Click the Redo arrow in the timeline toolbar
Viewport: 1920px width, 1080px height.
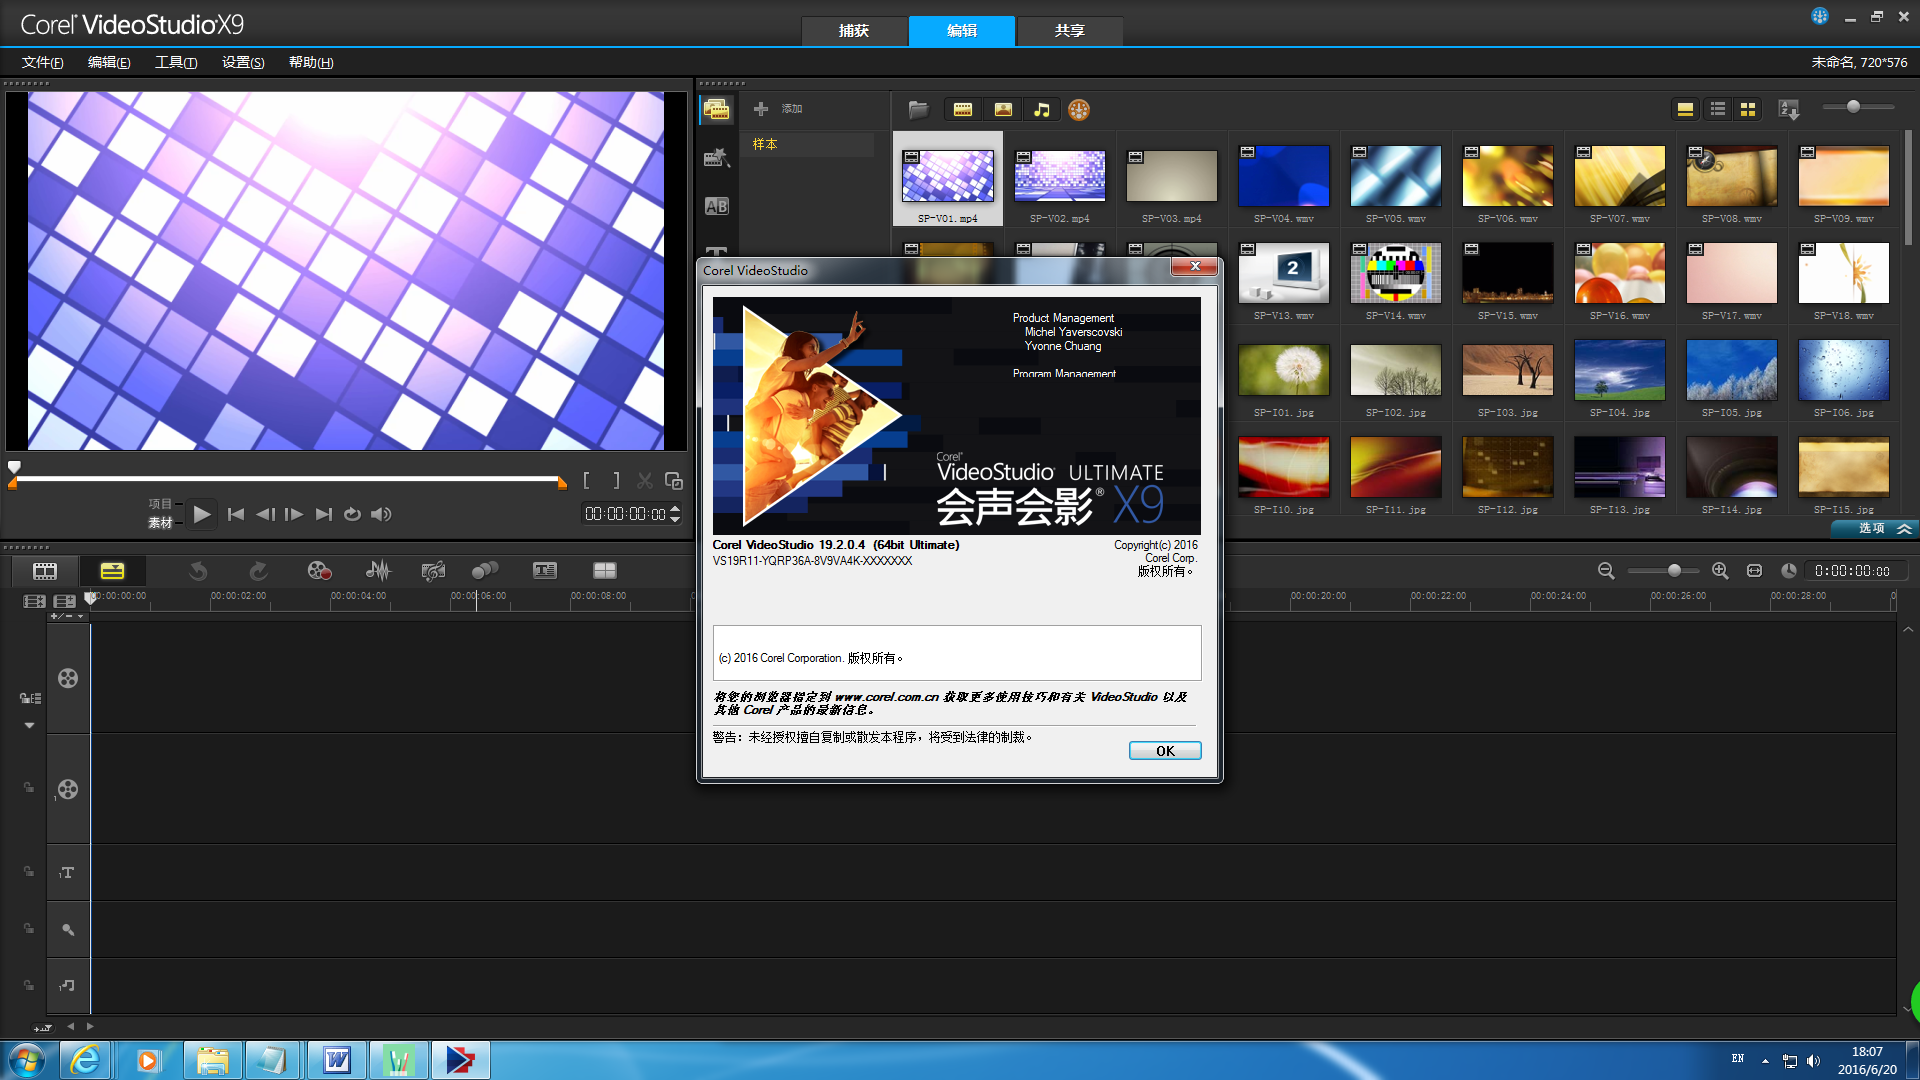click(258, 571)
